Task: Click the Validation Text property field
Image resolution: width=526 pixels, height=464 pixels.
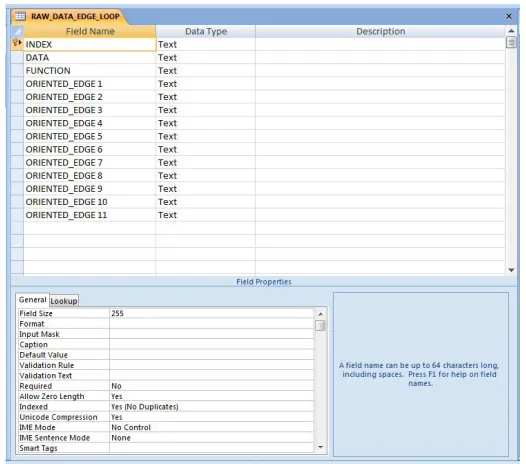Action: [x=212, y=376]
